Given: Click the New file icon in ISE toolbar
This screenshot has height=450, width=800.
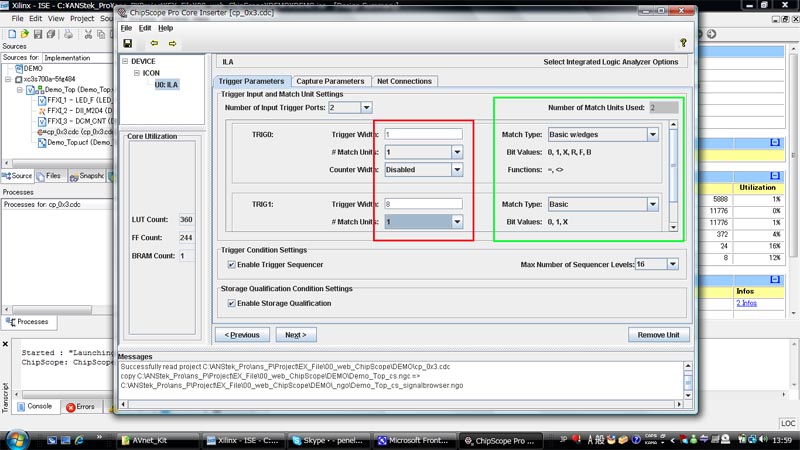Looking at the screenshot, I should tap(12, 34).
